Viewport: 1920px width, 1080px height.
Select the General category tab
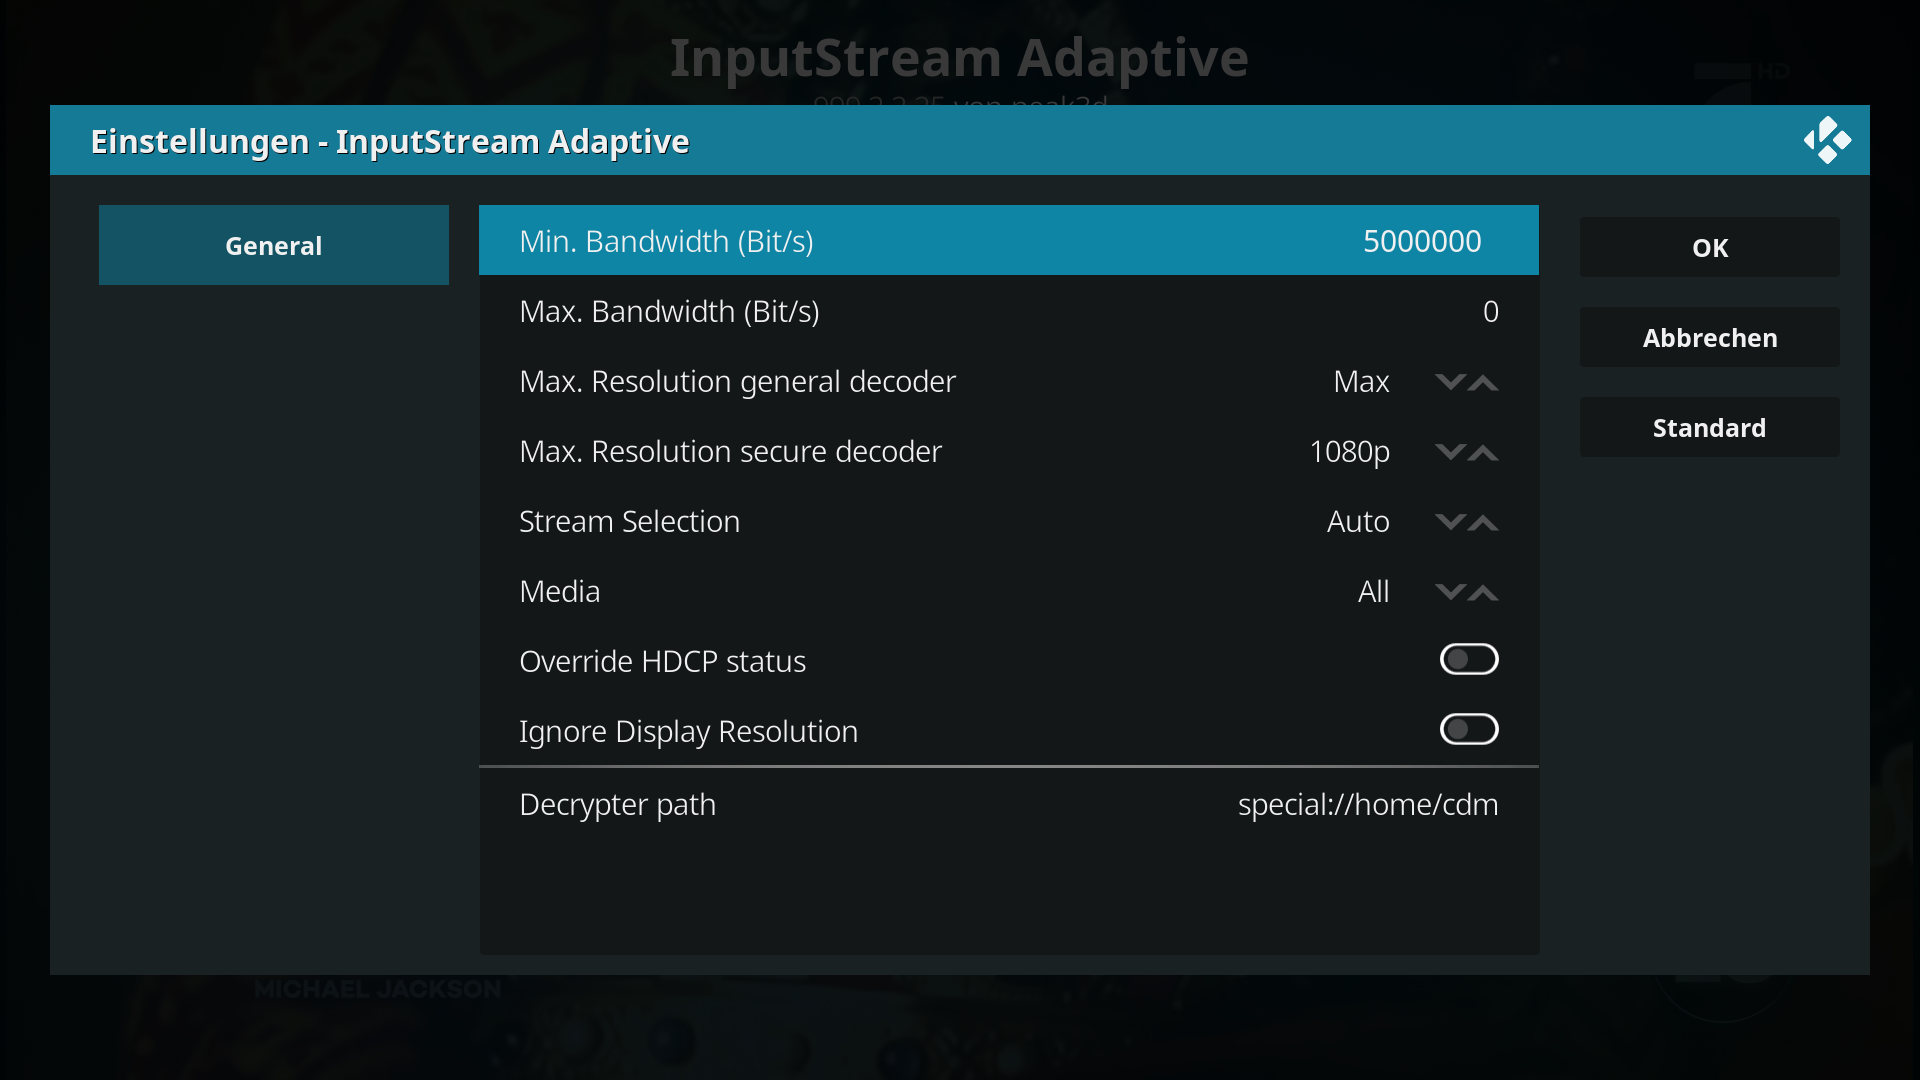[x=274, y=245]
